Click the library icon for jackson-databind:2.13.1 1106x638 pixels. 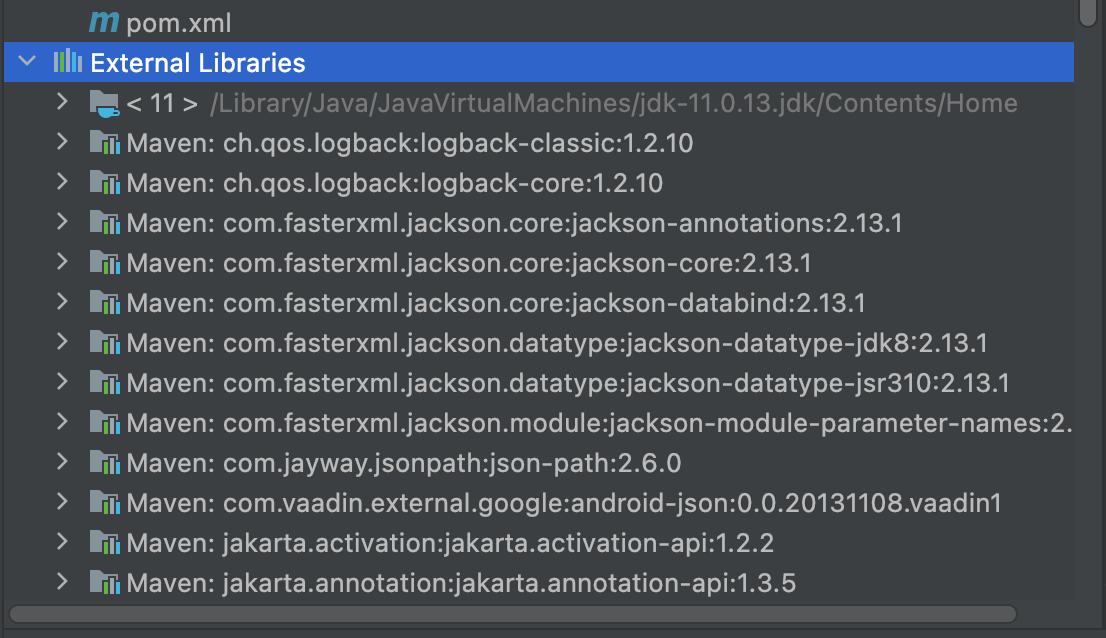(x=104, y=303)
